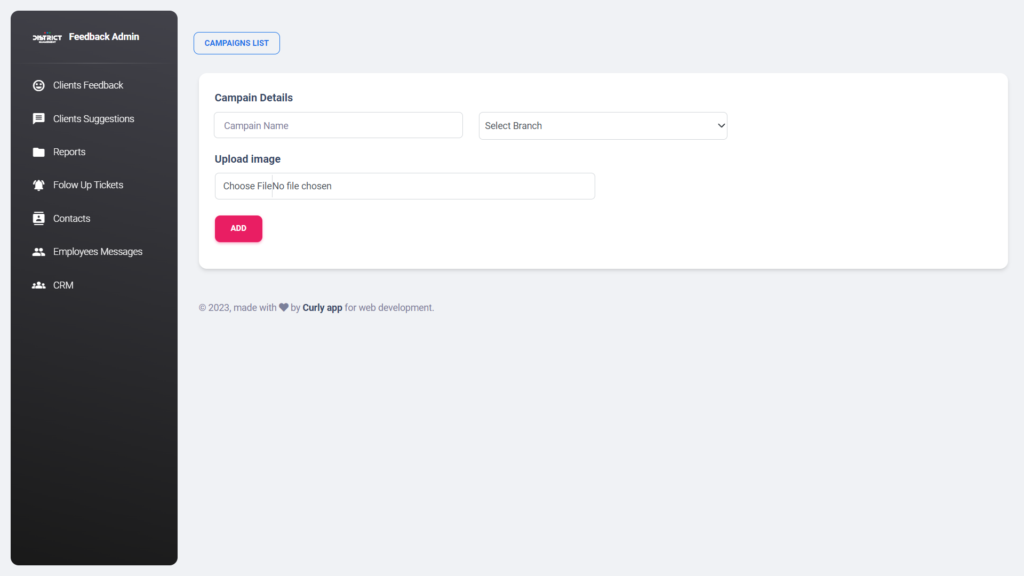Click the address book icon for Contacts

pyautogui.click(x=39, y=218)
